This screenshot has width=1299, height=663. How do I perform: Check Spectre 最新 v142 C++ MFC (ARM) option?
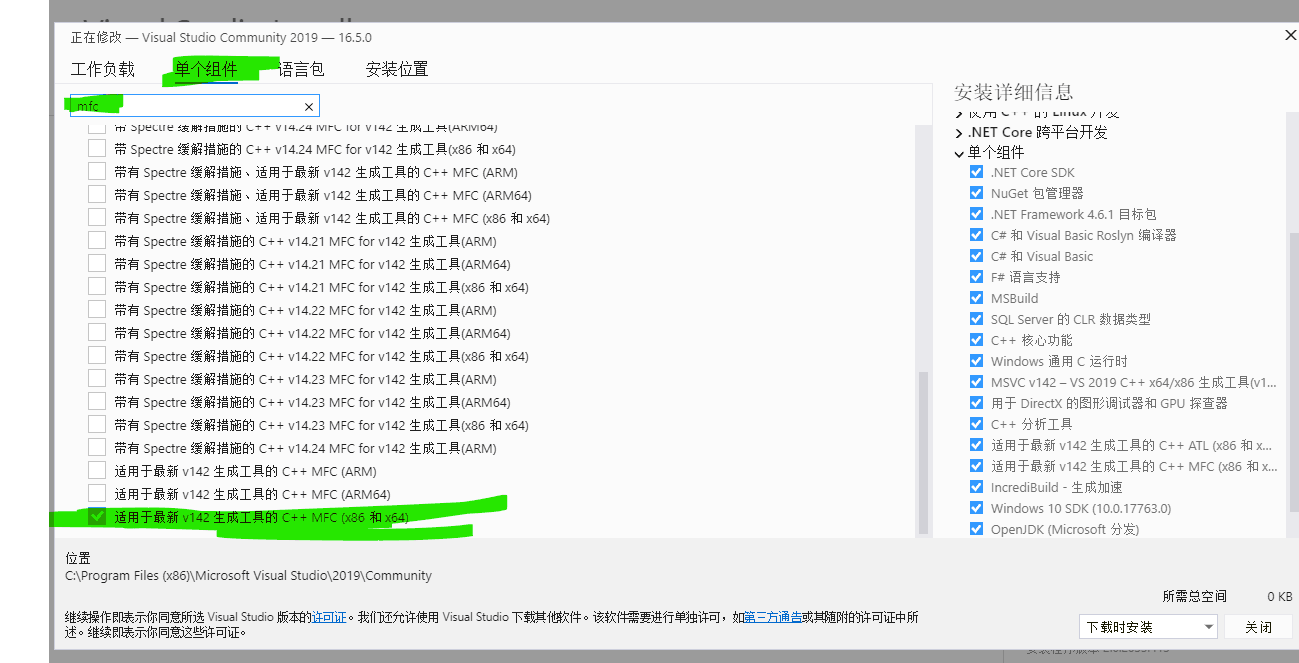pos(97,172)
